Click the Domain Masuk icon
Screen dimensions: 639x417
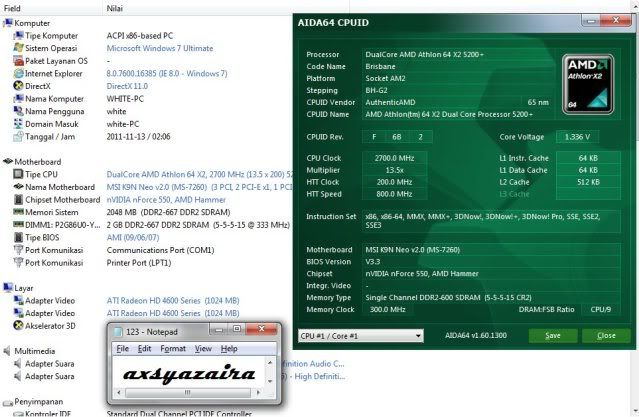tap(18, 124)
